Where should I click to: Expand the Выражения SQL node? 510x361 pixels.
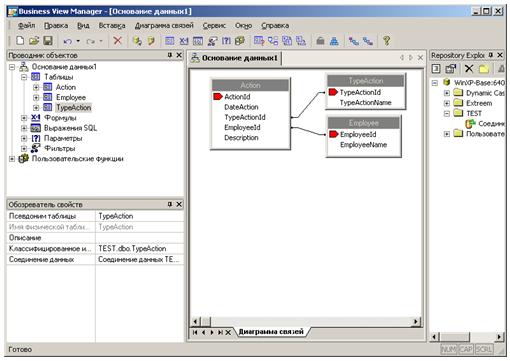[24, 128]
